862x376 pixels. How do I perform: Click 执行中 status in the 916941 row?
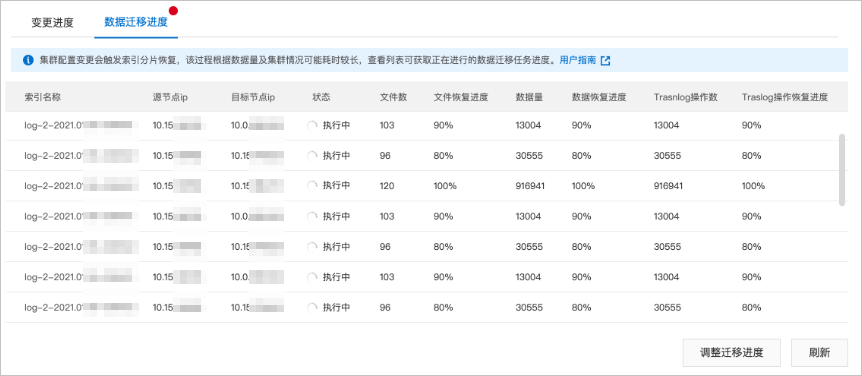pyautogui.click(x=336, y=186)
